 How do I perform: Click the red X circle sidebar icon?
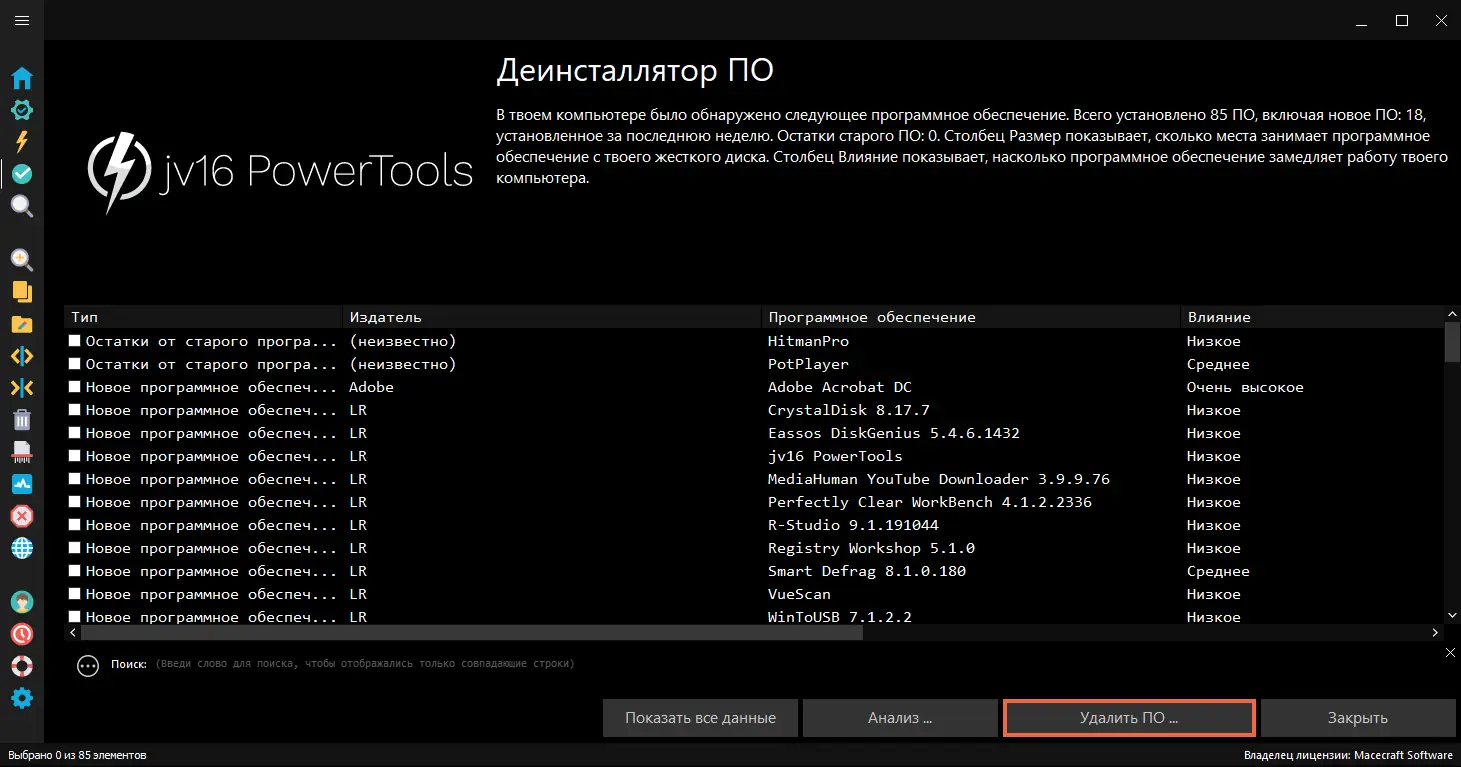22,516
